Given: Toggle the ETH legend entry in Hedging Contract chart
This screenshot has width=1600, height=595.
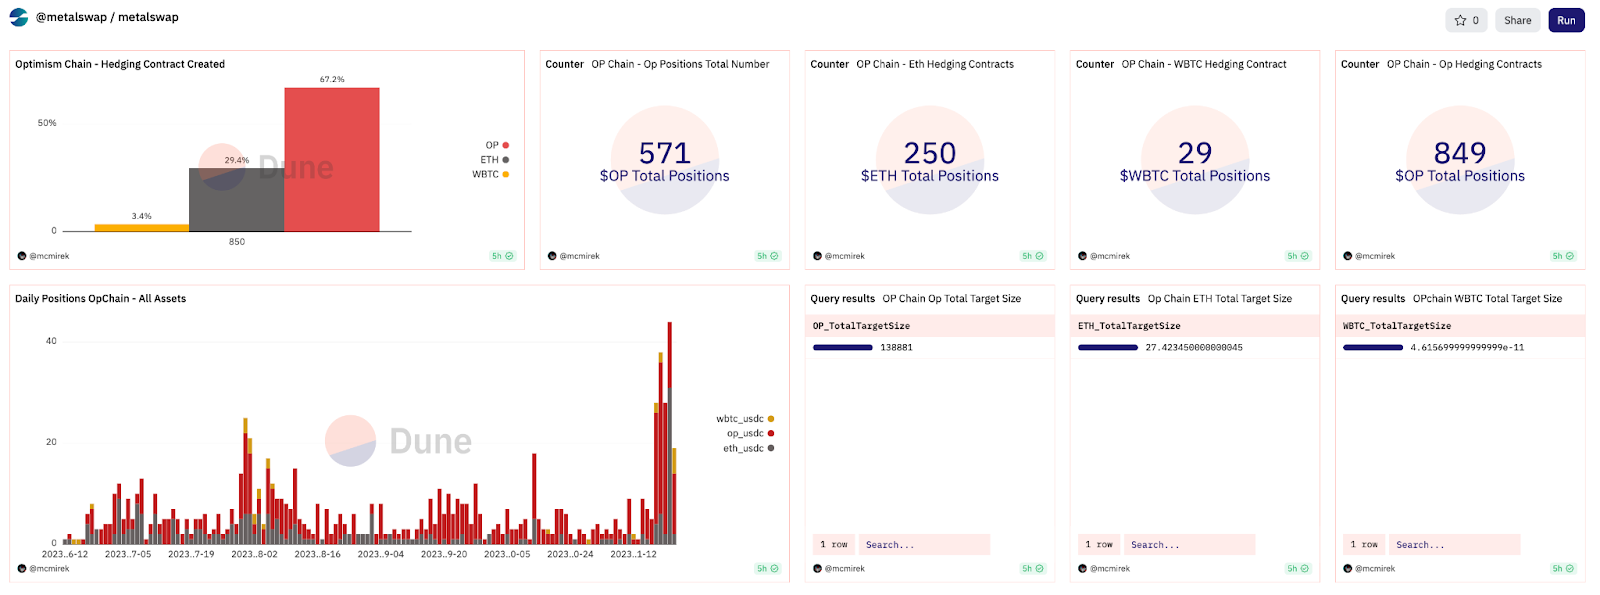Looking at the screenshot, I should click(x=495, y=160).
